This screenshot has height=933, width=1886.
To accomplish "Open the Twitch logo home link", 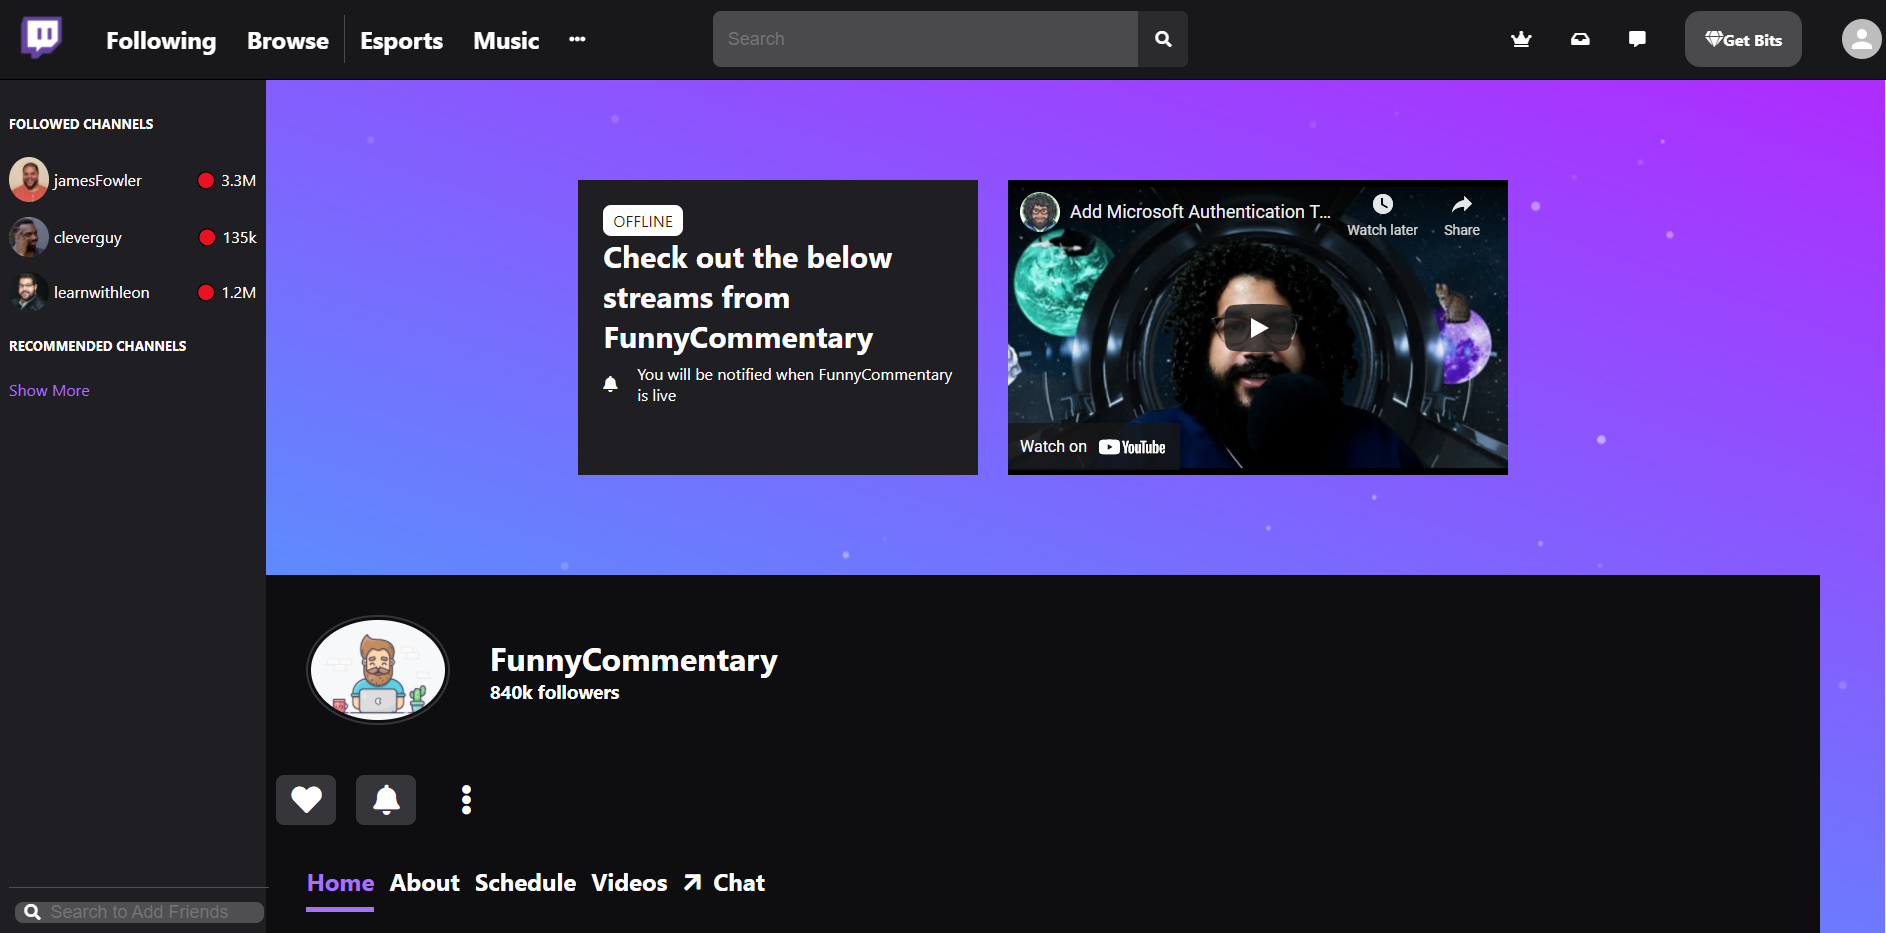I will 41,38.
